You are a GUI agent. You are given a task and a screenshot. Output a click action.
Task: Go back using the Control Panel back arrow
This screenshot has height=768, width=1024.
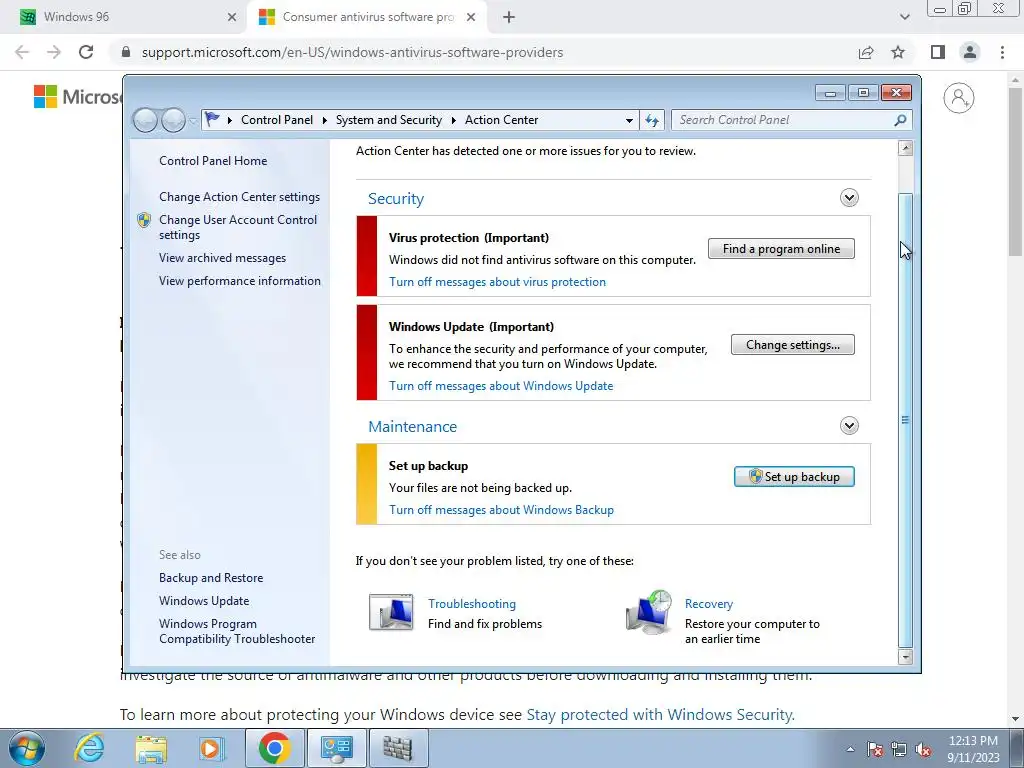pyautogui.click(x=145, y=120)
